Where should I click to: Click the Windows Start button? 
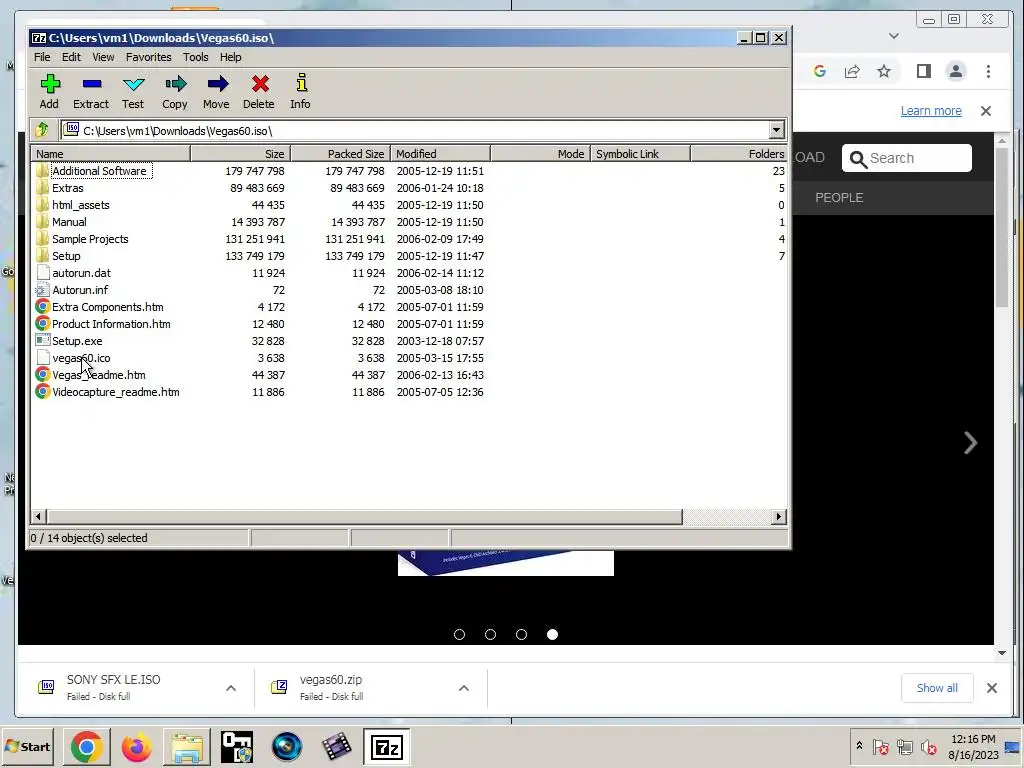tap(27, 746)
